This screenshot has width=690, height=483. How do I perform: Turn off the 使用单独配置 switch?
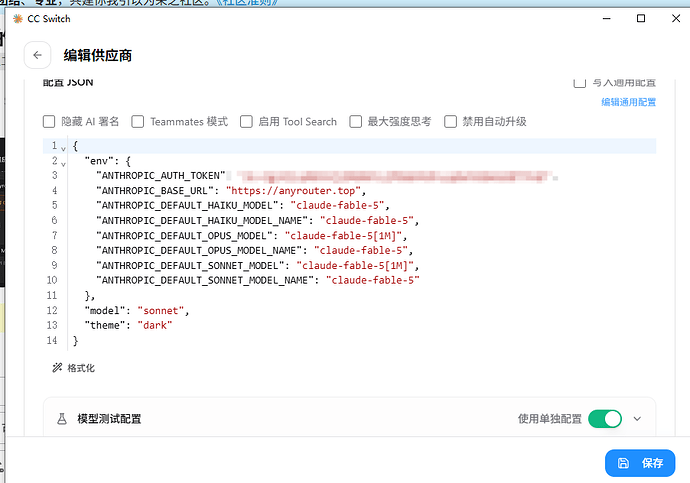point(605,419)
